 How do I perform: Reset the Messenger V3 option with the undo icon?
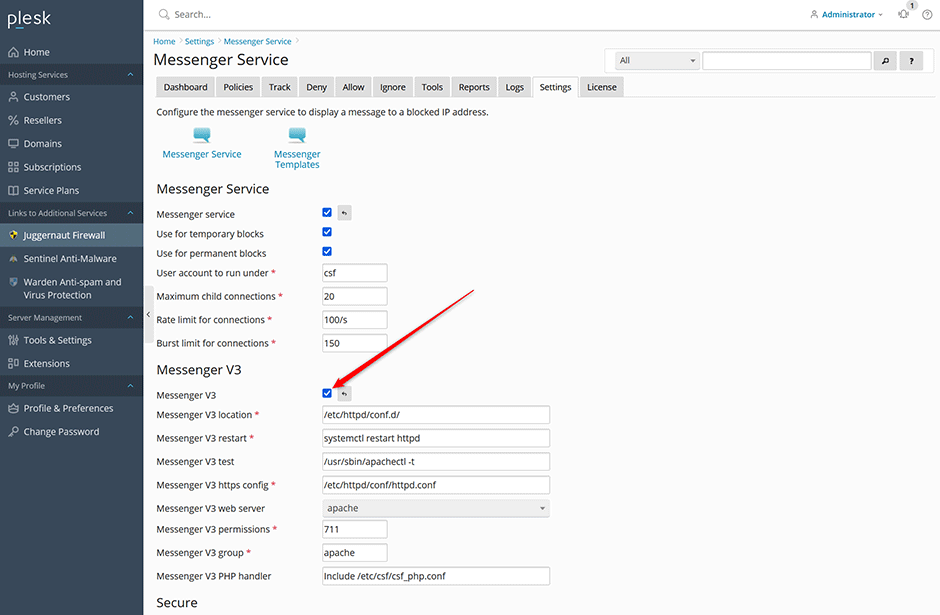click(344, 394)
